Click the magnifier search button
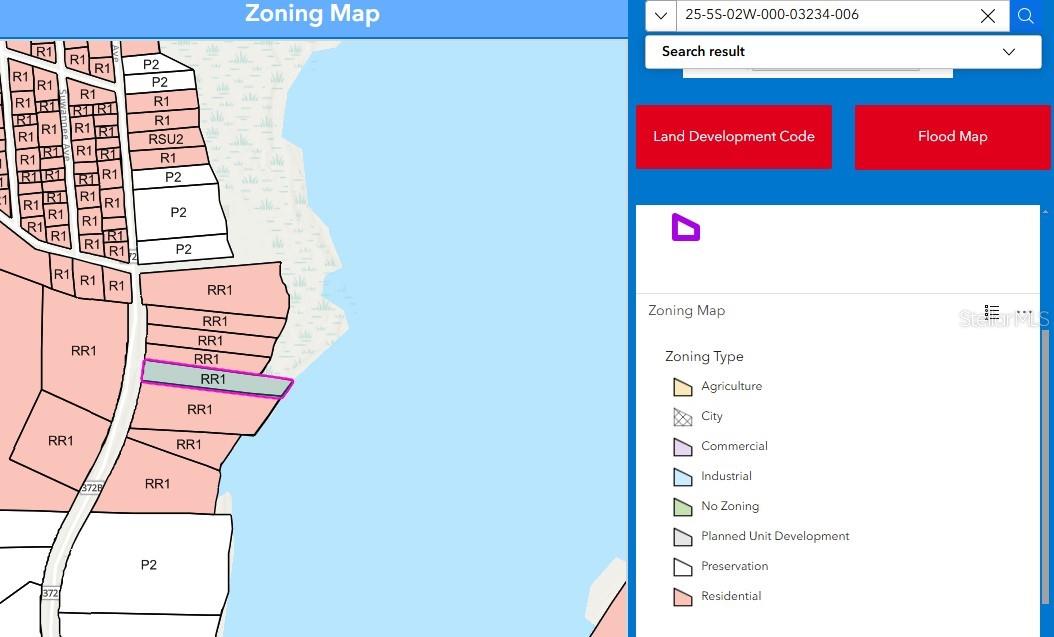Viewport: 1054px width, 637px height. point(1025,16)
